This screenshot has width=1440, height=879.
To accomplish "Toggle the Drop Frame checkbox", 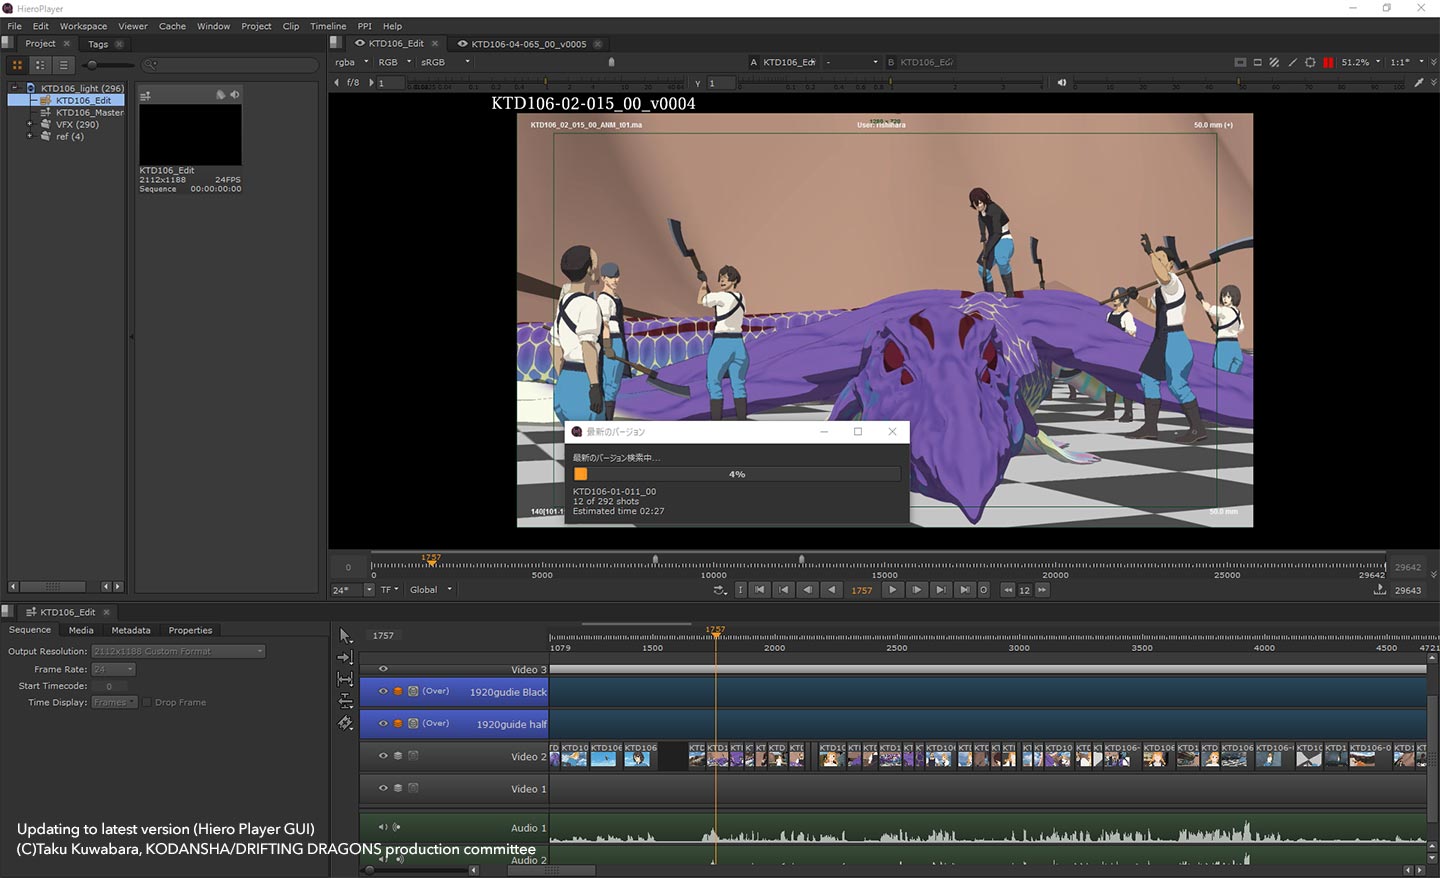I will click(x=146, y=702).
